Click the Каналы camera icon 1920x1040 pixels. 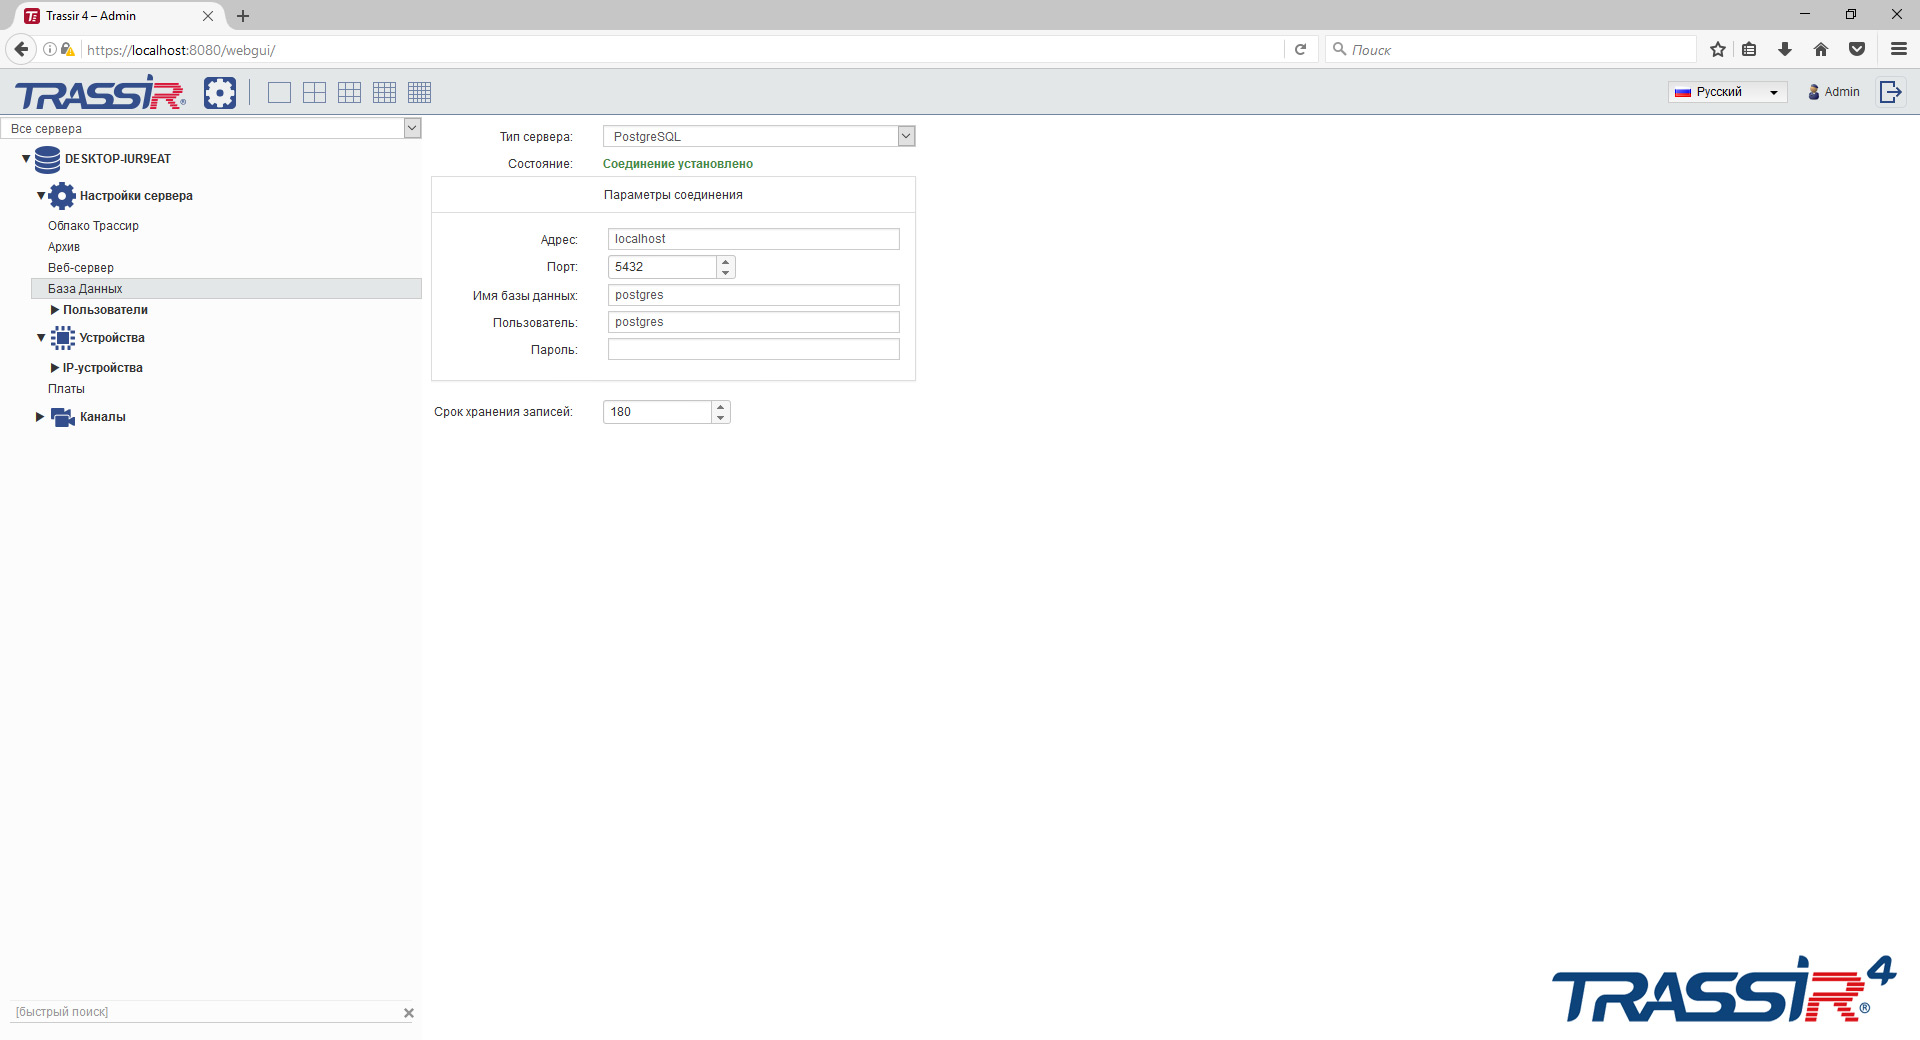pyautogui.click(x=62, y=417)
